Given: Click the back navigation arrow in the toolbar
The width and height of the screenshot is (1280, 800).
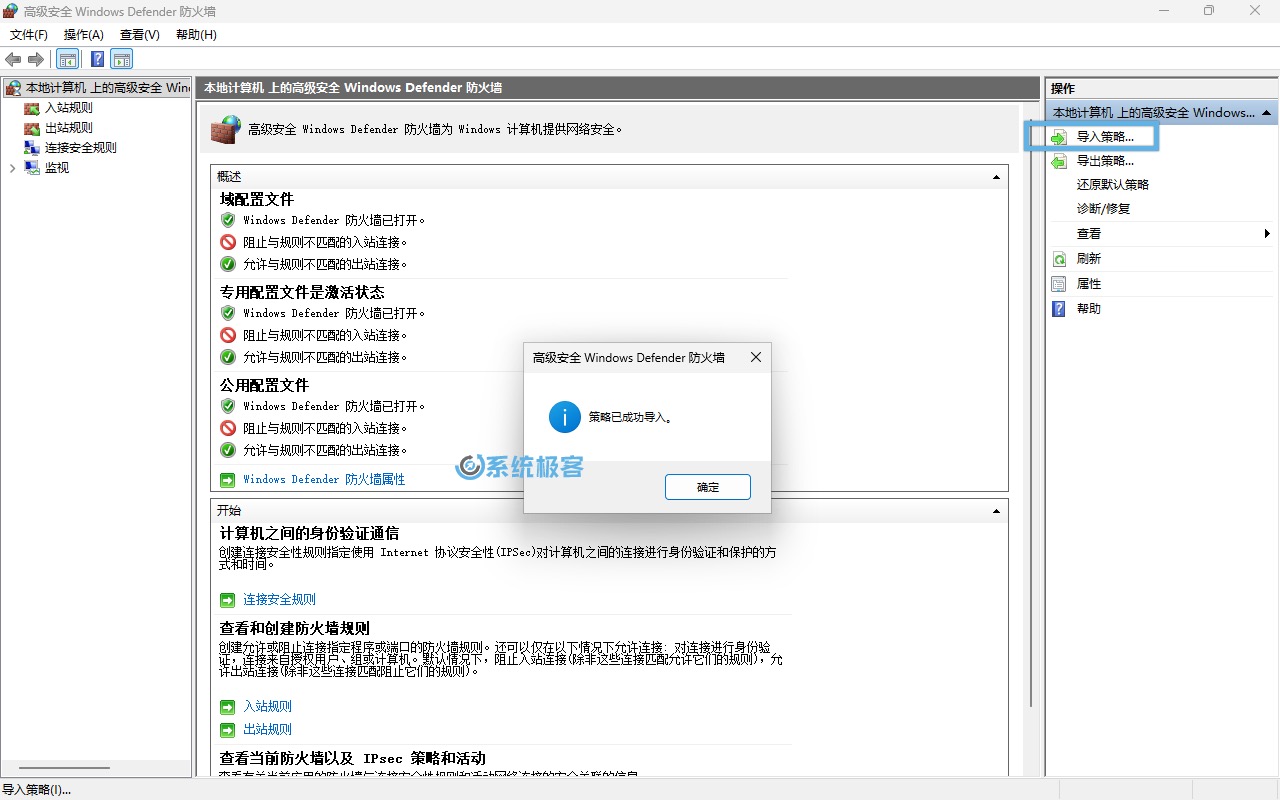Looking at the screenshot, I should [12, 58].
